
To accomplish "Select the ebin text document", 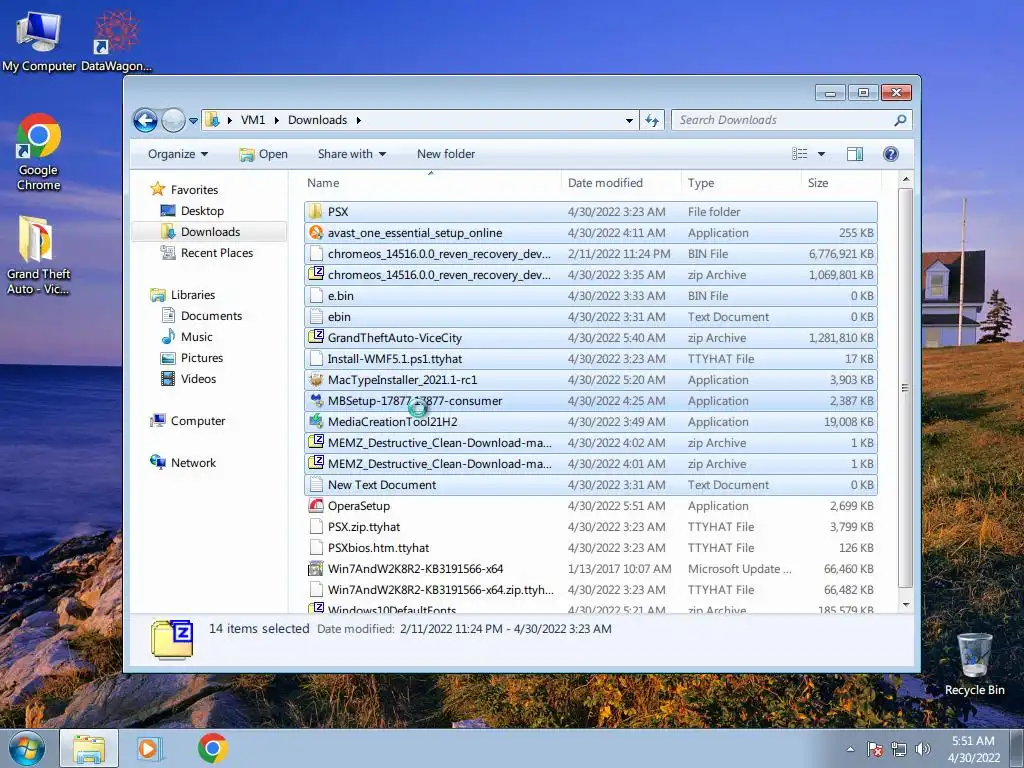I will tap(590, 317).
